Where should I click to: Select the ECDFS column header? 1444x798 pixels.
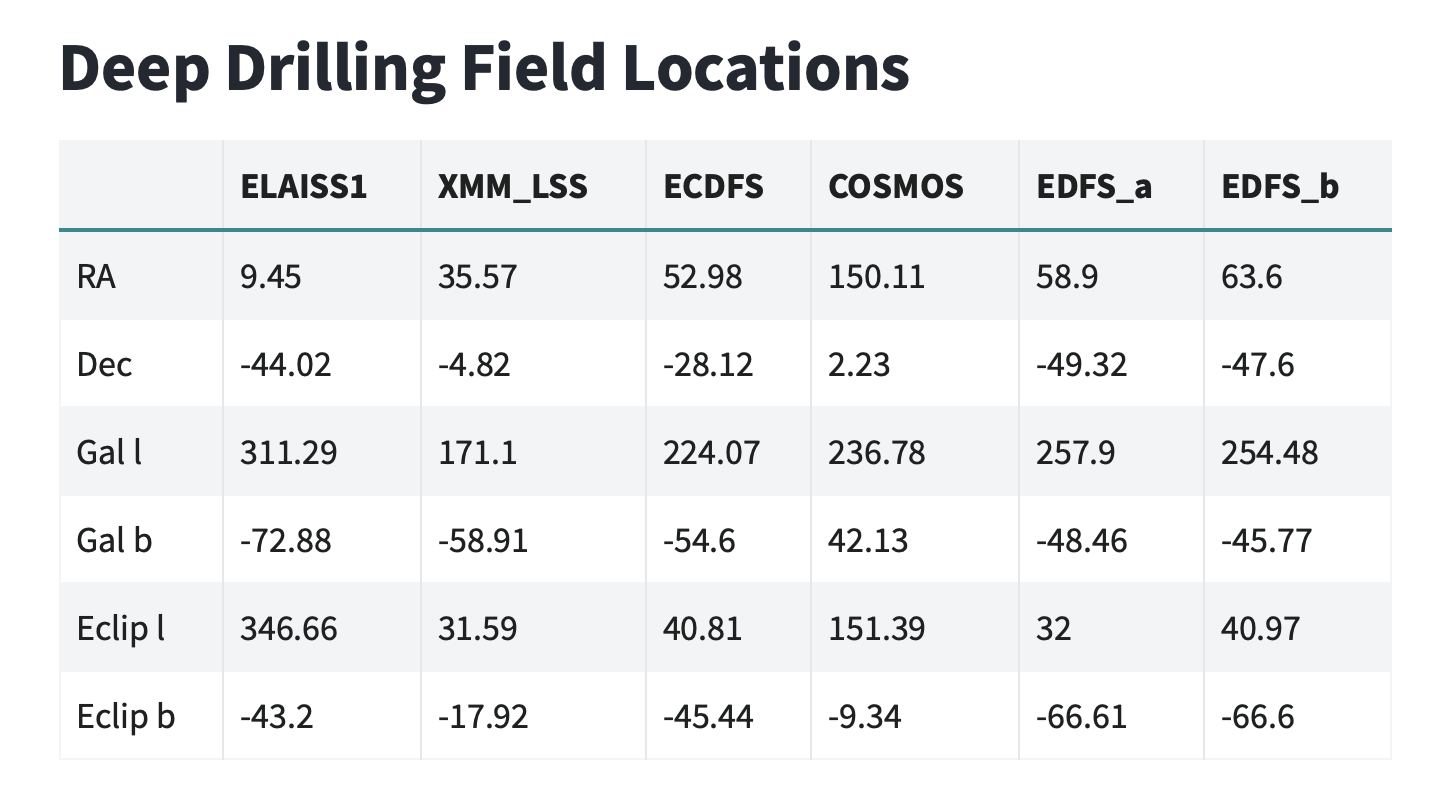point(713,187)
